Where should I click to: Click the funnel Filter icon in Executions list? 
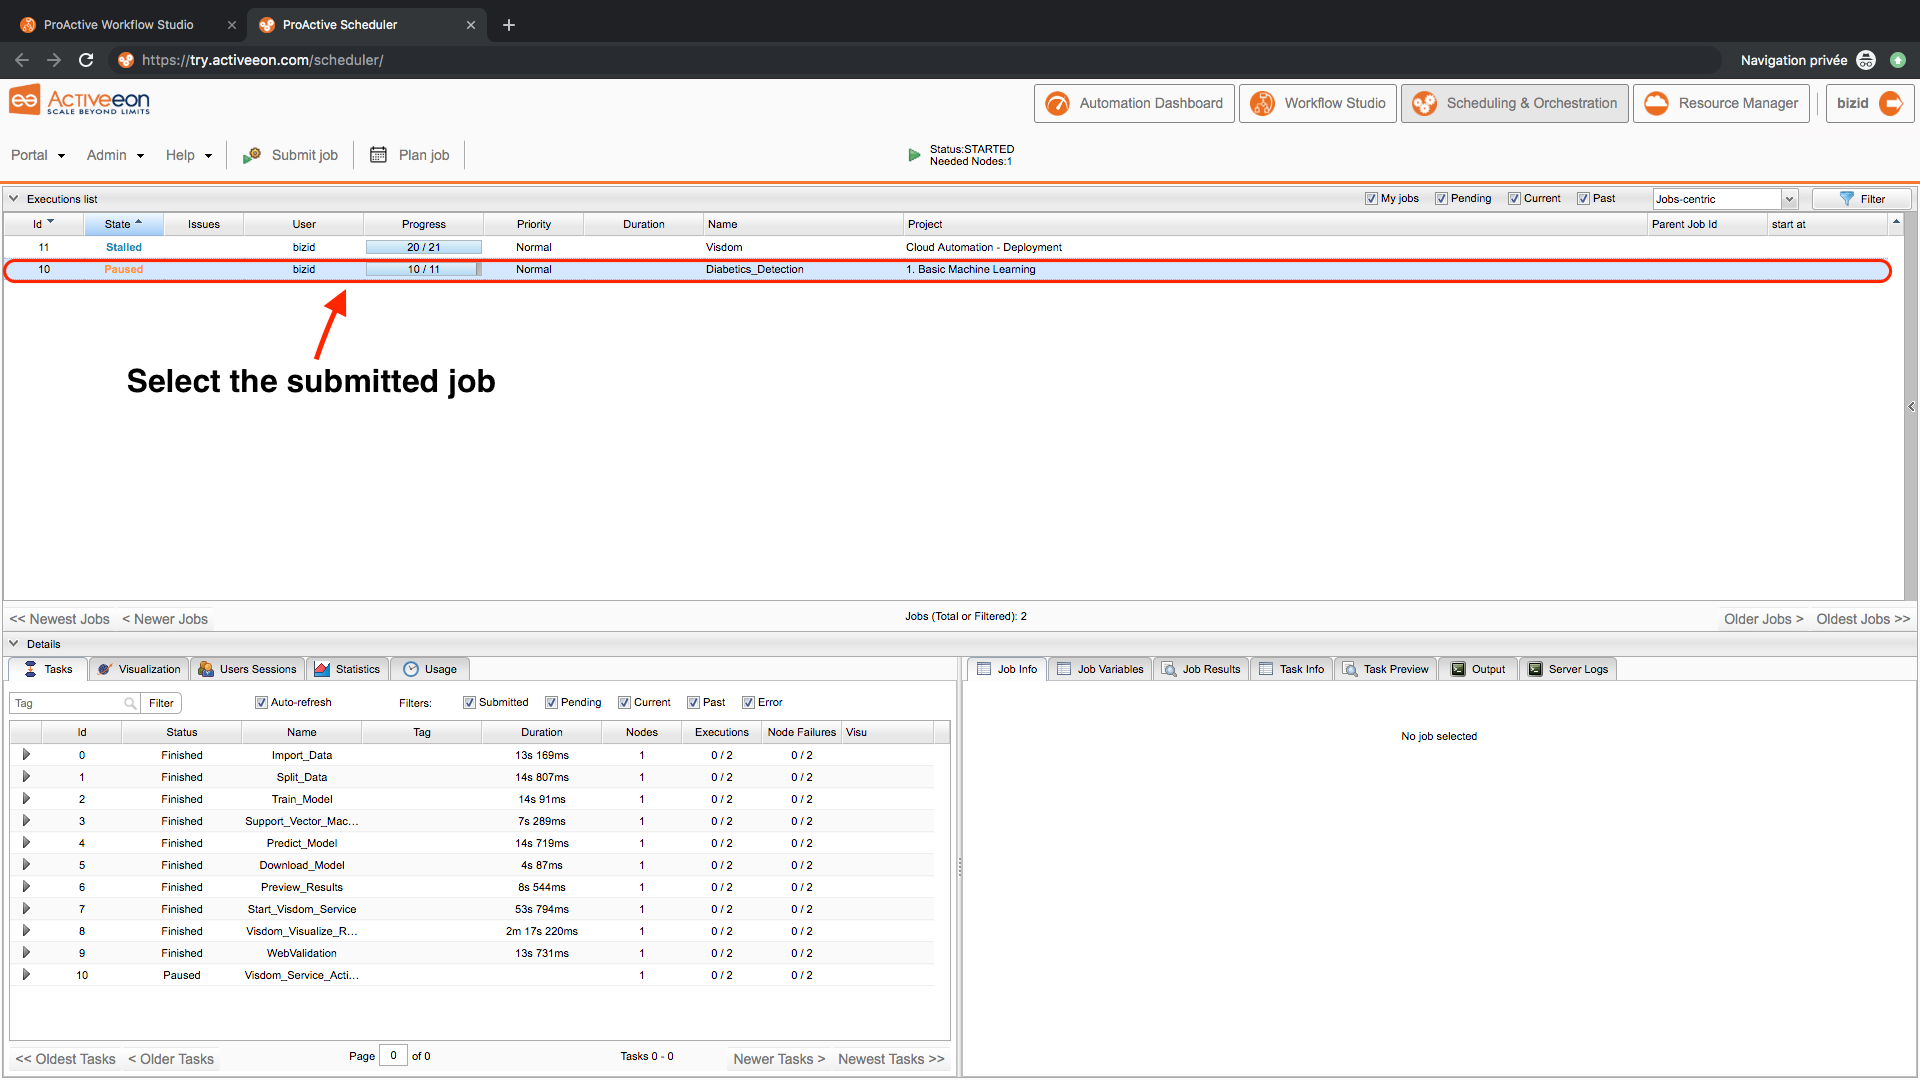[x=1847, y=199]
